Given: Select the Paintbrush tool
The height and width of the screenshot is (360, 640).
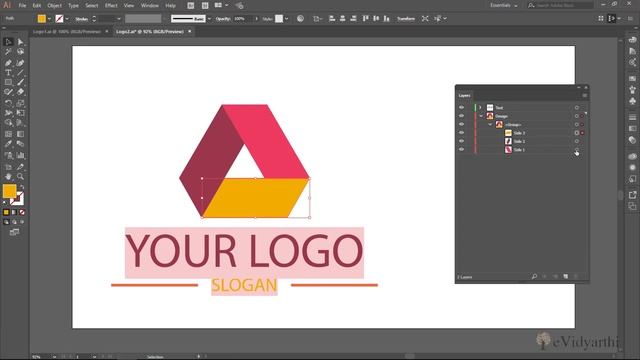Looking at the screenshot, I should 20,82.
